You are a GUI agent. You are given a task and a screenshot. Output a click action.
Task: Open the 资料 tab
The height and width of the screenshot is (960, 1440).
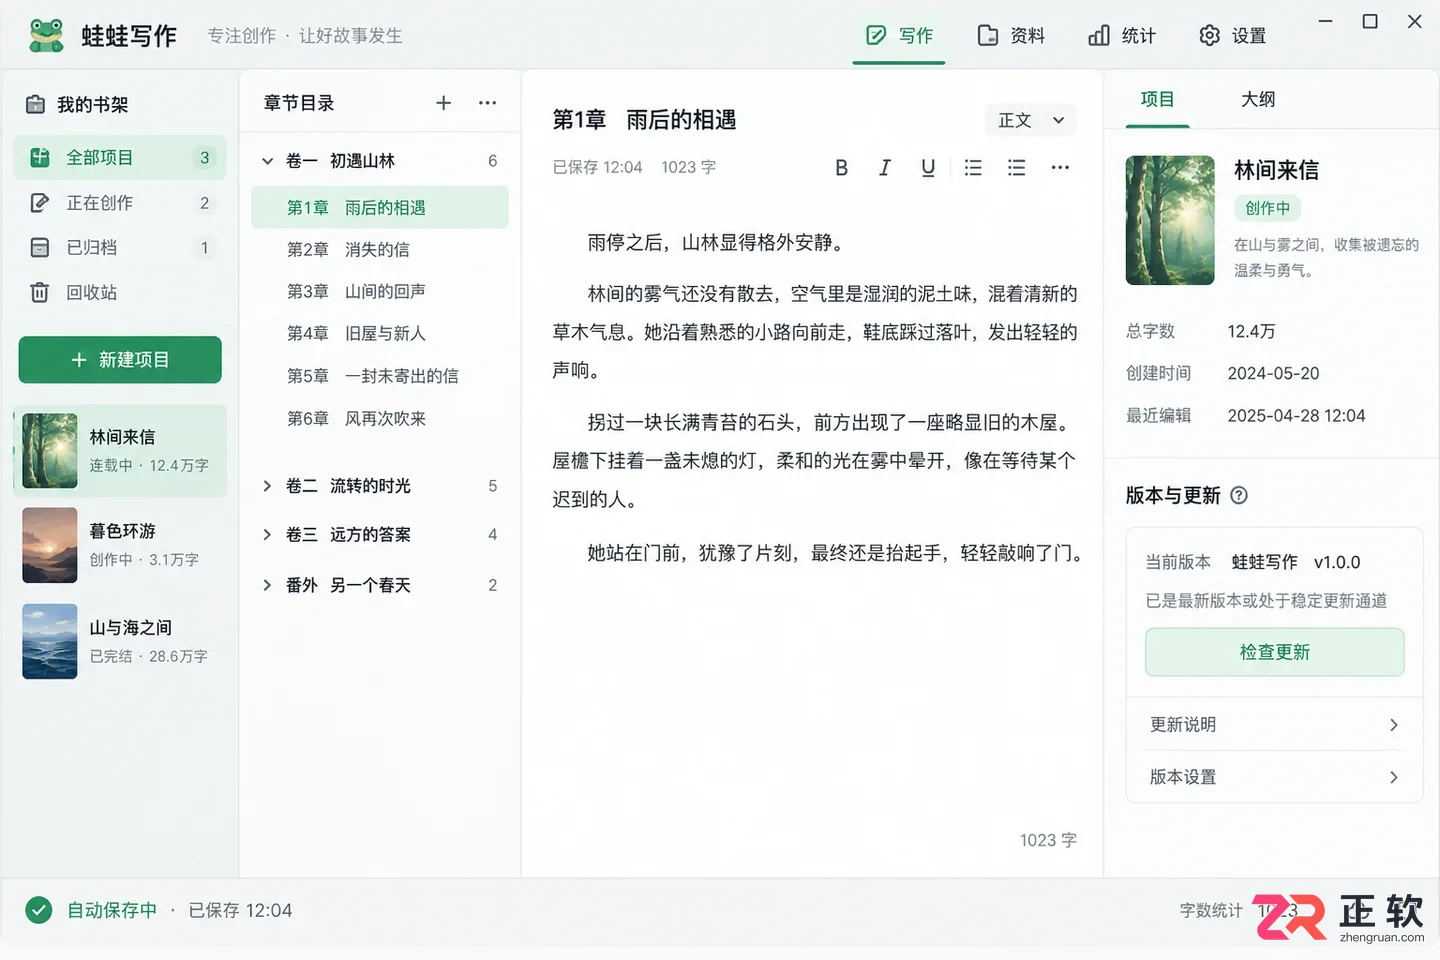pos(1011,36)
